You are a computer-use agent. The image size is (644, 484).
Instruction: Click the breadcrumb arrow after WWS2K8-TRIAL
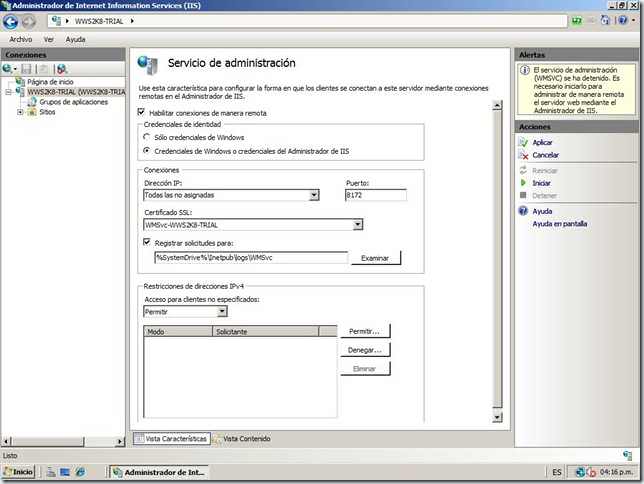coord(132,21)
